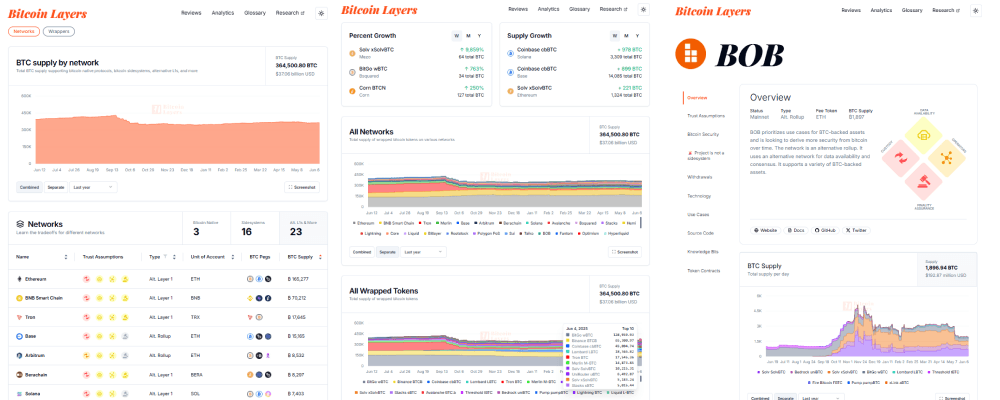Click the GitHub button on BOB overview
This screenshot has height=400, width=1000.
pos(824,230)
